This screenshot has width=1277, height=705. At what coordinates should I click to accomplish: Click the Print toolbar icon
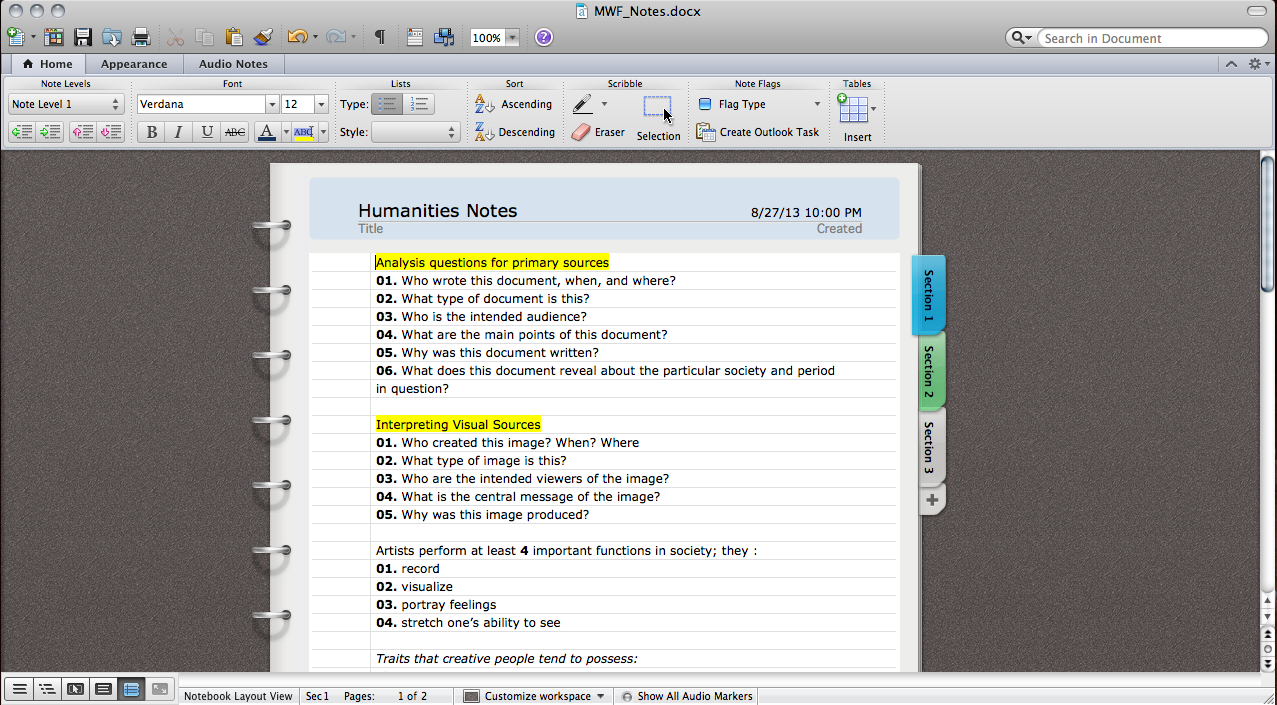click(140, 37)
